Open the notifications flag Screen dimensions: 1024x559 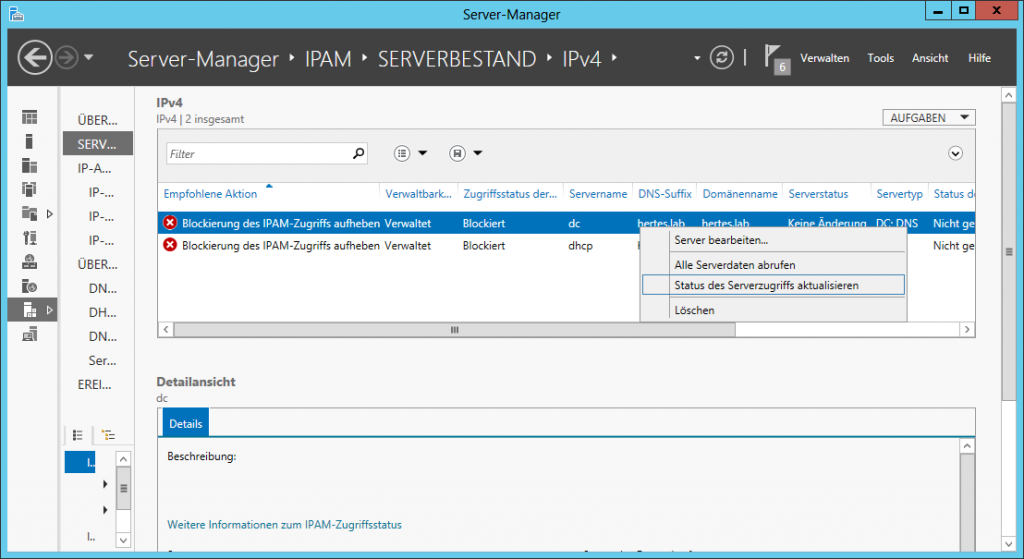click(x=775, y=57)
